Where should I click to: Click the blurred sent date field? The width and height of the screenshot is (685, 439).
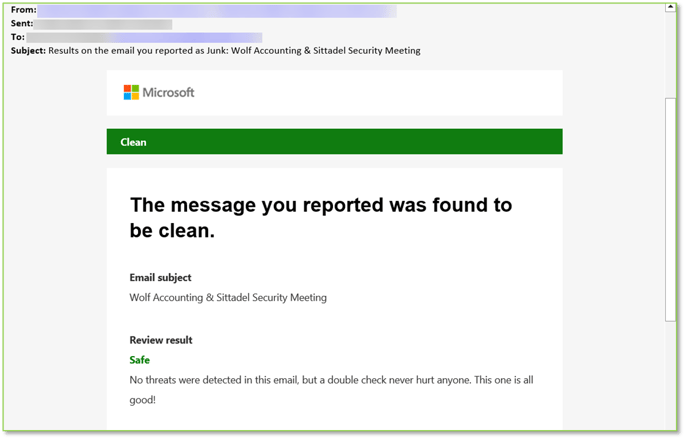point(103,24)
